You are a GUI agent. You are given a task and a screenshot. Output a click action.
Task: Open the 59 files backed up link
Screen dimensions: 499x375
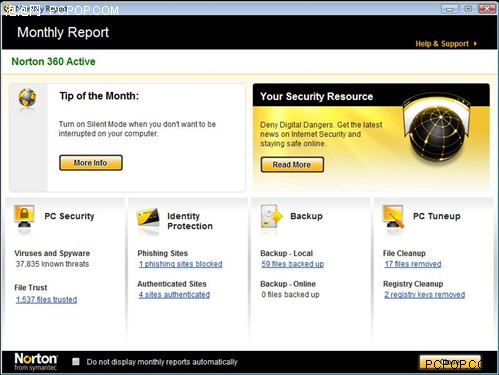click(x=293, y=264)
